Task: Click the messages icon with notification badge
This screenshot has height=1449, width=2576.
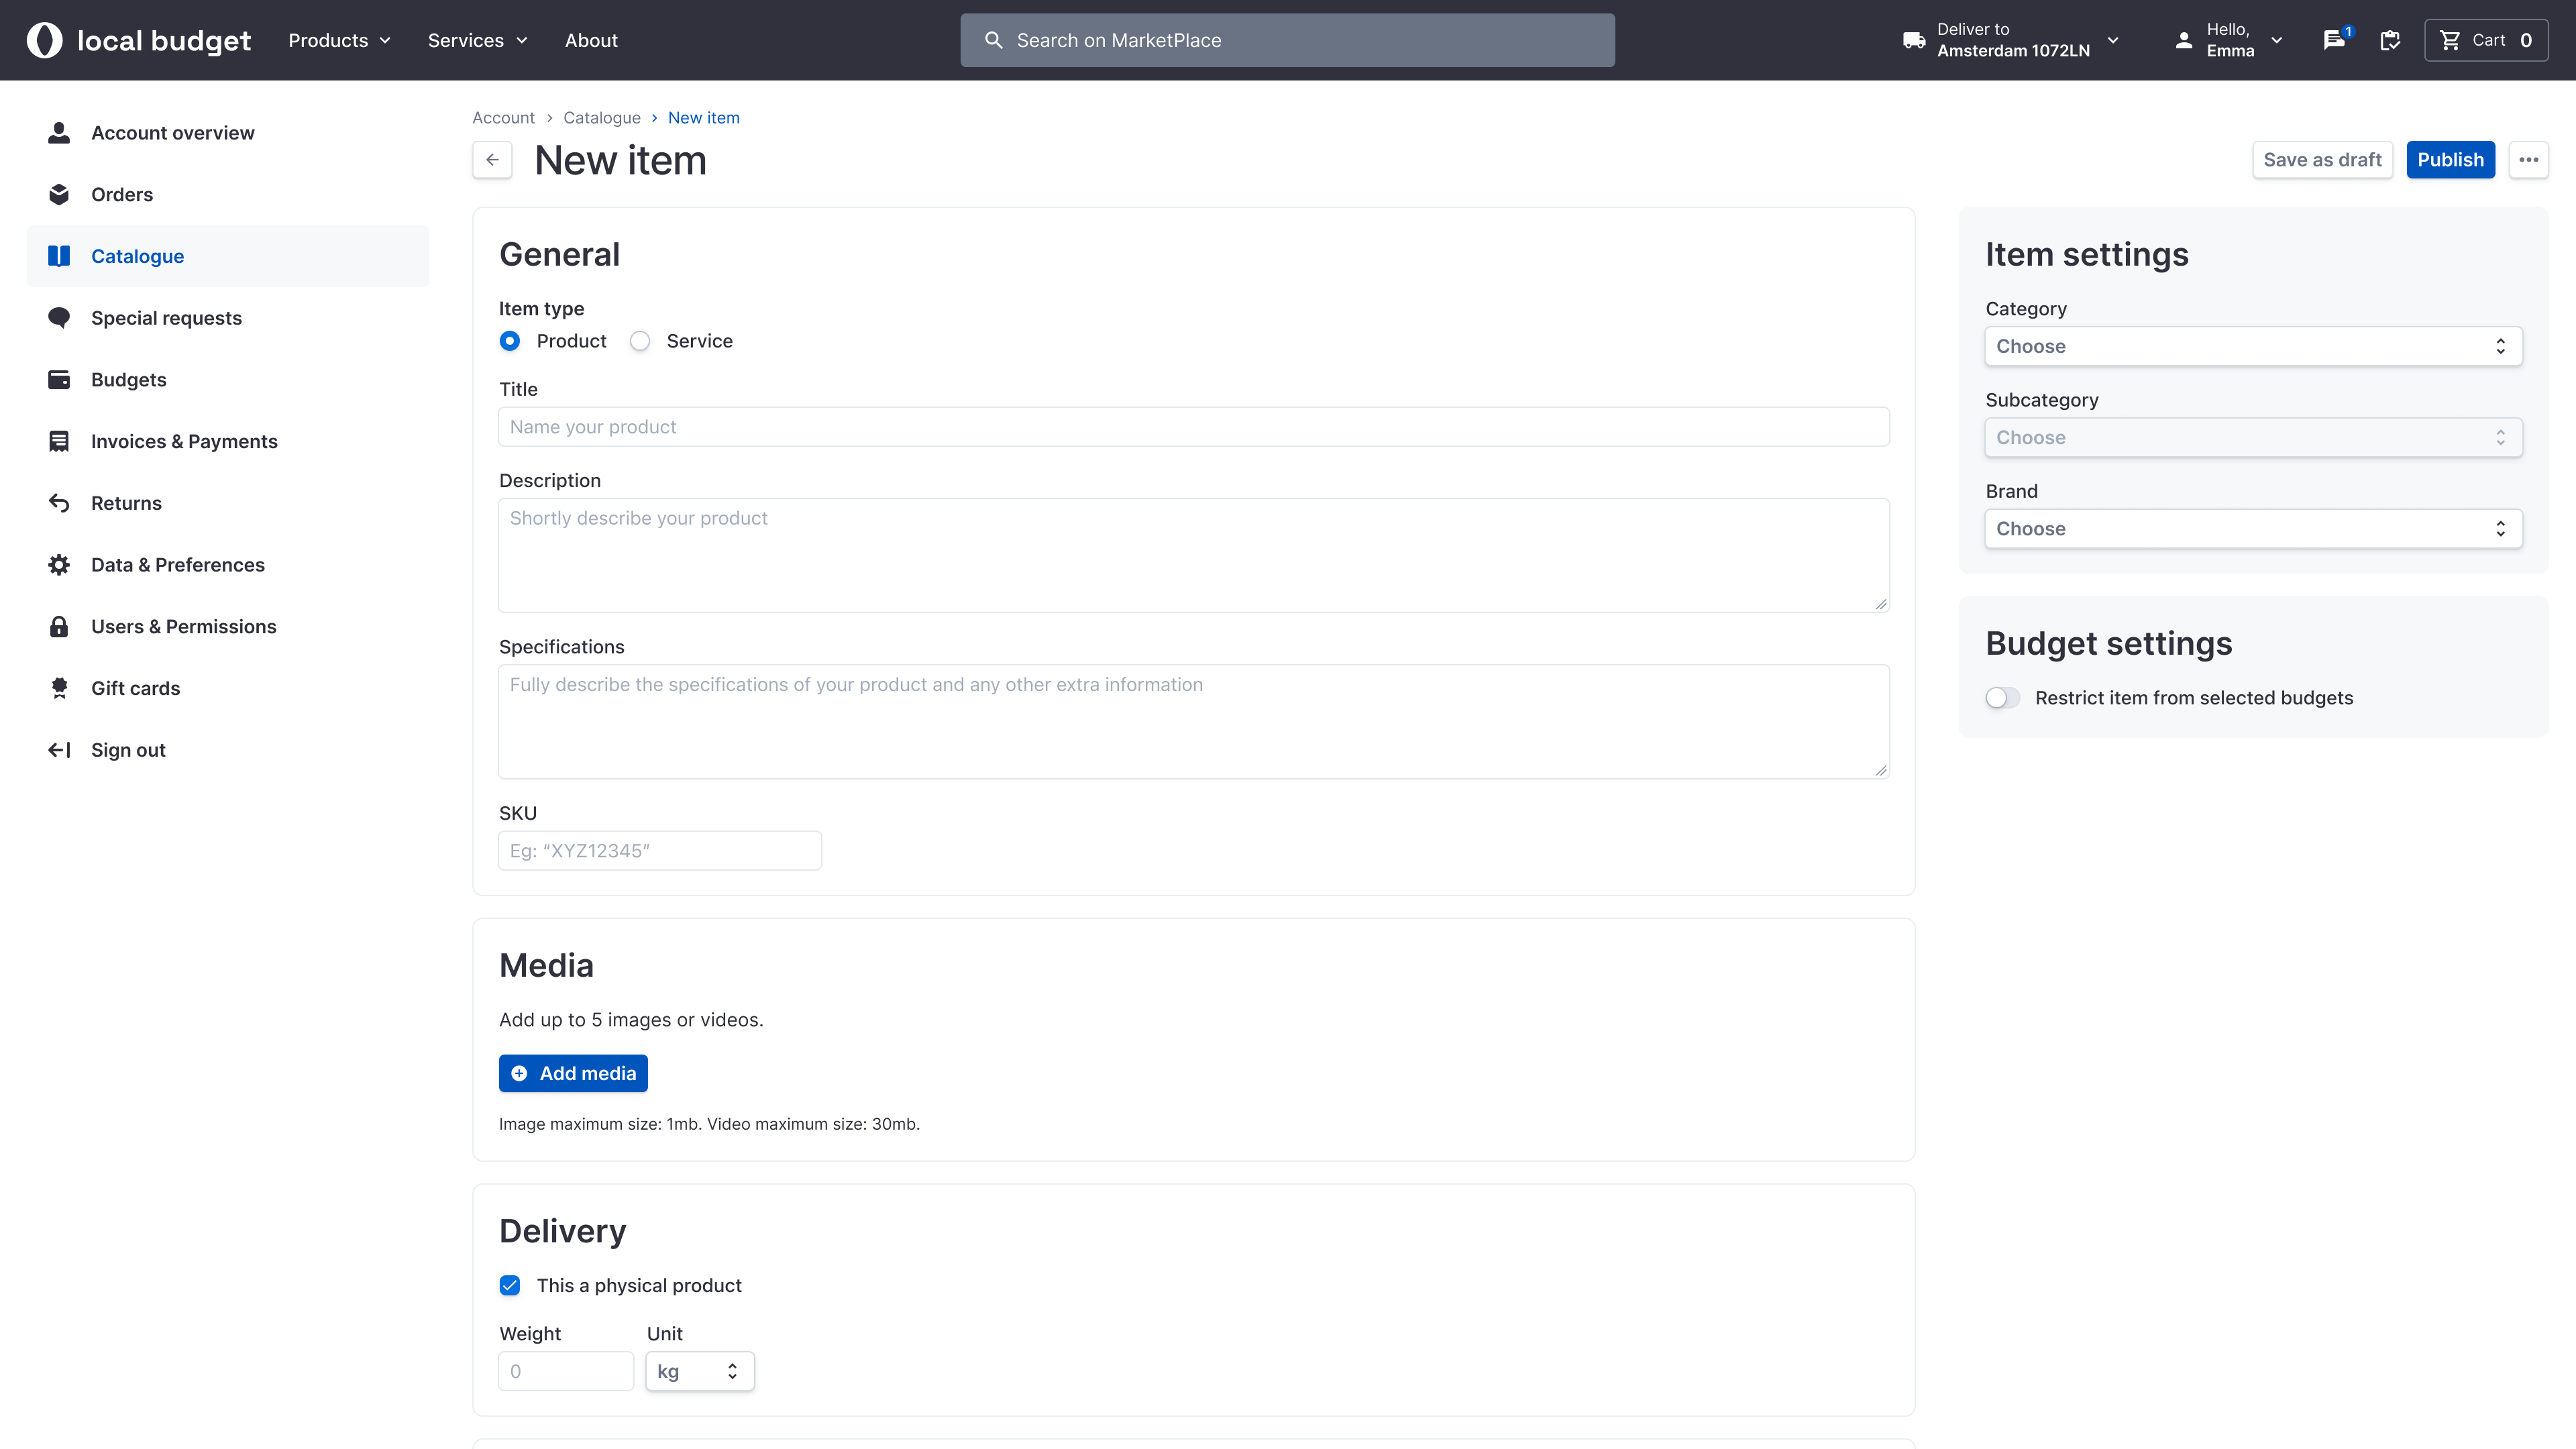Action: (2334, 40)
